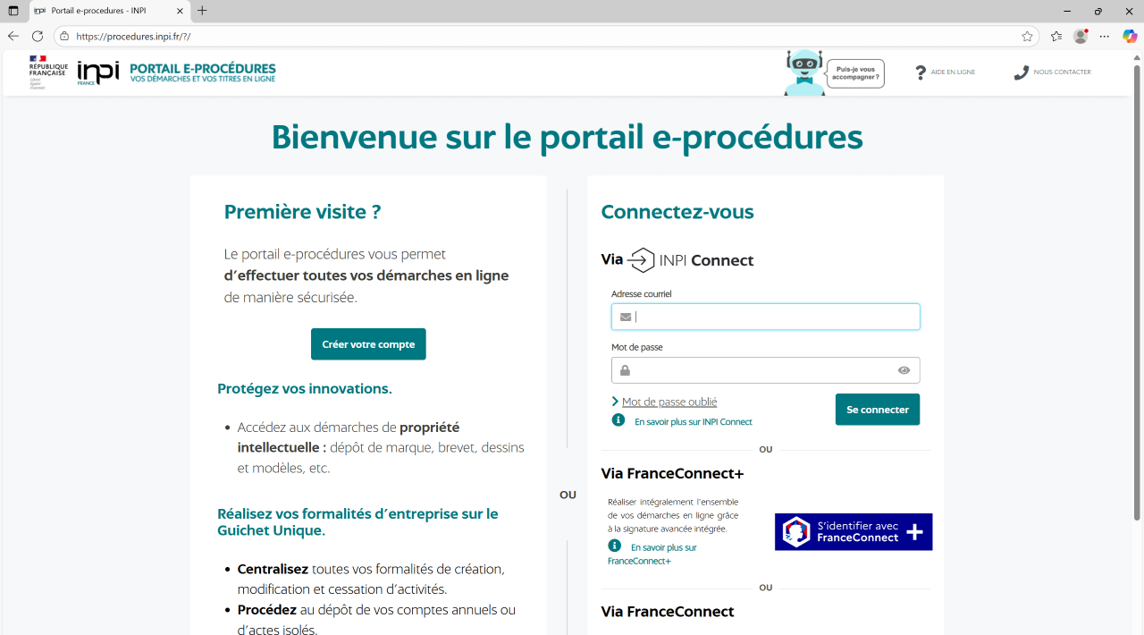Viewport: 1144px width, 635px height.
Task: Click the INPI logo in header
Action: pyautogui.click(x=98, y=72)
